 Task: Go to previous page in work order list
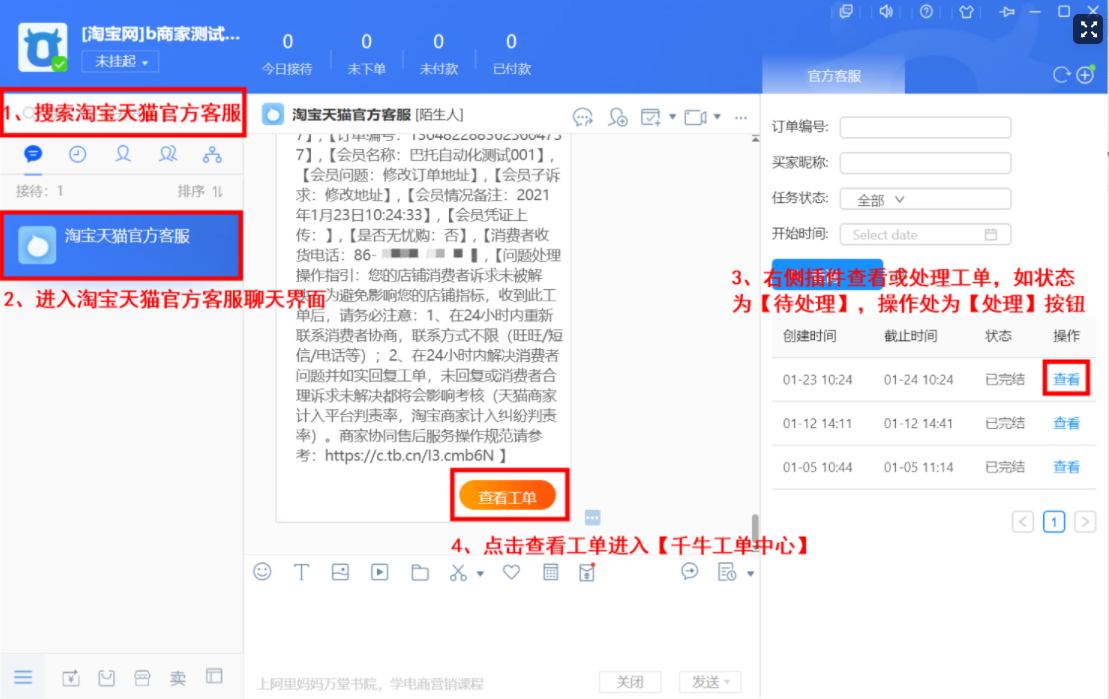coord(1023,521)
